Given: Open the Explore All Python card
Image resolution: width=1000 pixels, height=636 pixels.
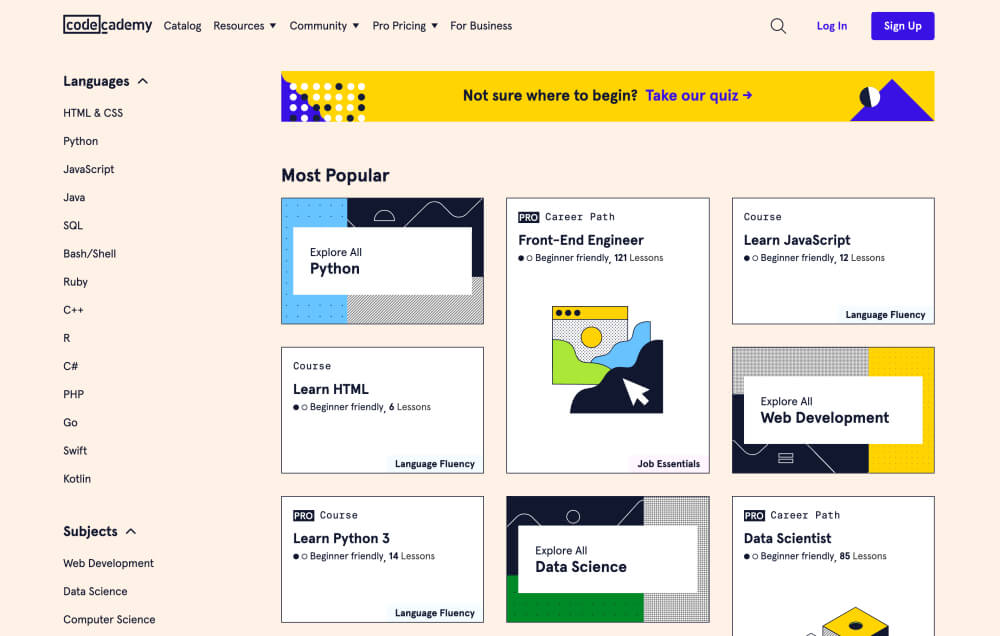Looking at the screenshot, I should pyautogui.click(x=383, y=261).
